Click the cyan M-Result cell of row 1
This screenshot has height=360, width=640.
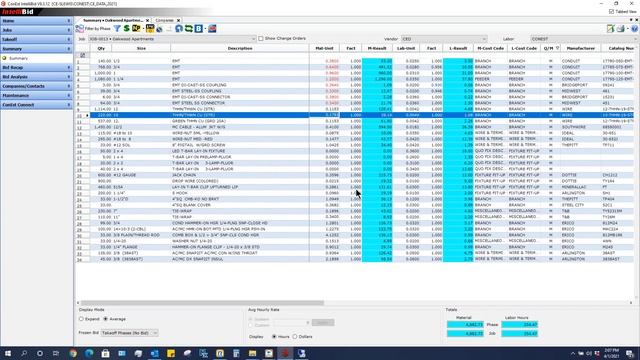[377, 61]
